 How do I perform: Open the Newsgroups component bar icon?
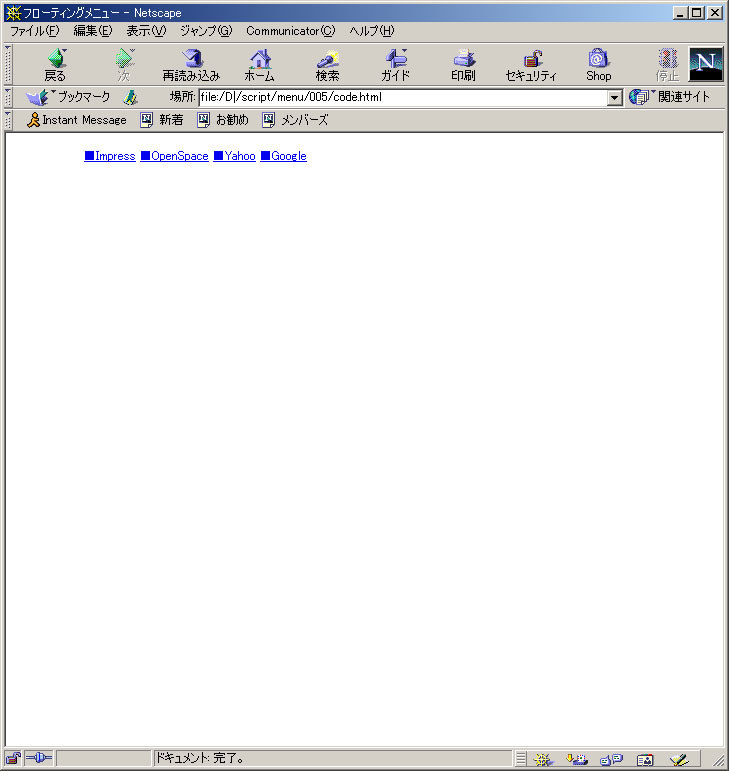611,760
